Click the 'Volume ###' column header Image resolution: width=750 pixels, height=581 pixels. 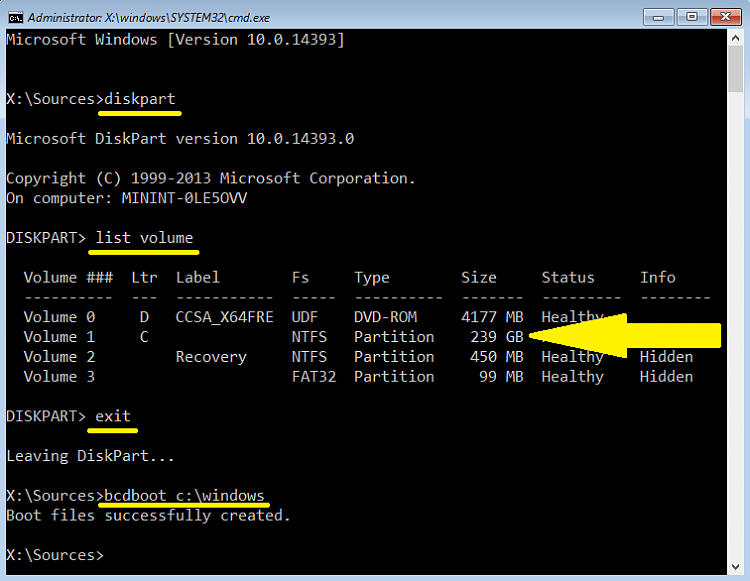pos(68,277)
